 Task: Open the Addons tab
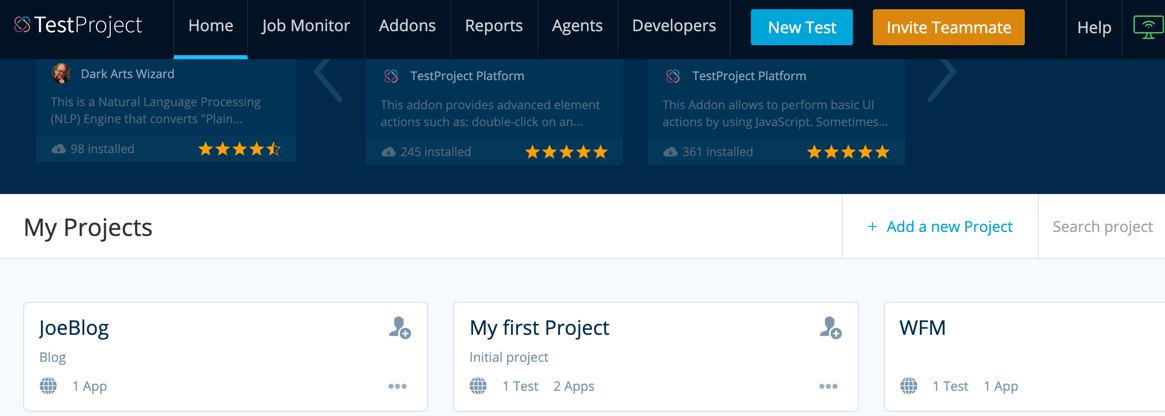coord(407,27)
